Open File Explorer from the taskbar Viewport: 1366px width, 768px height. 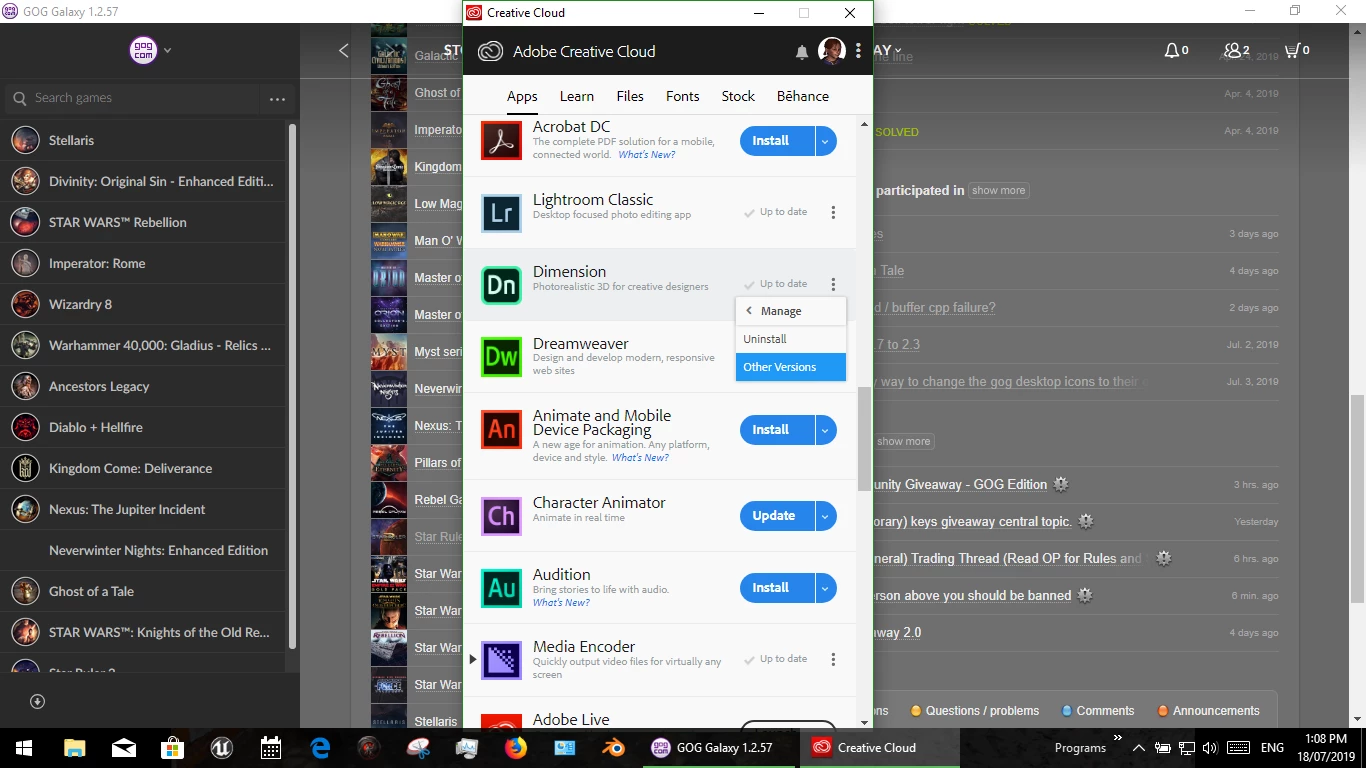(x=75, y=747)
